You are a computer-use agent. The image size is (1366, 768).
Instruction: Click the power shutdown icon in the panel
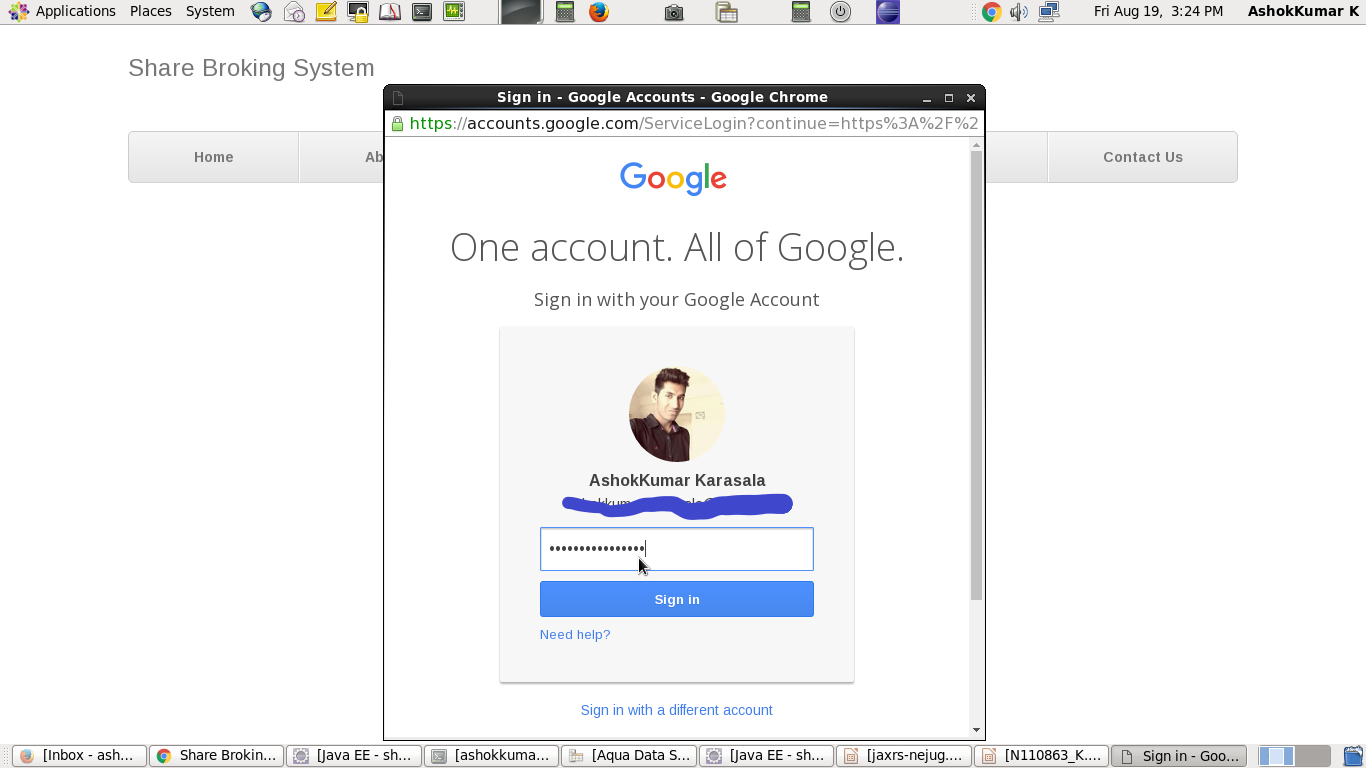pos(841,12)
